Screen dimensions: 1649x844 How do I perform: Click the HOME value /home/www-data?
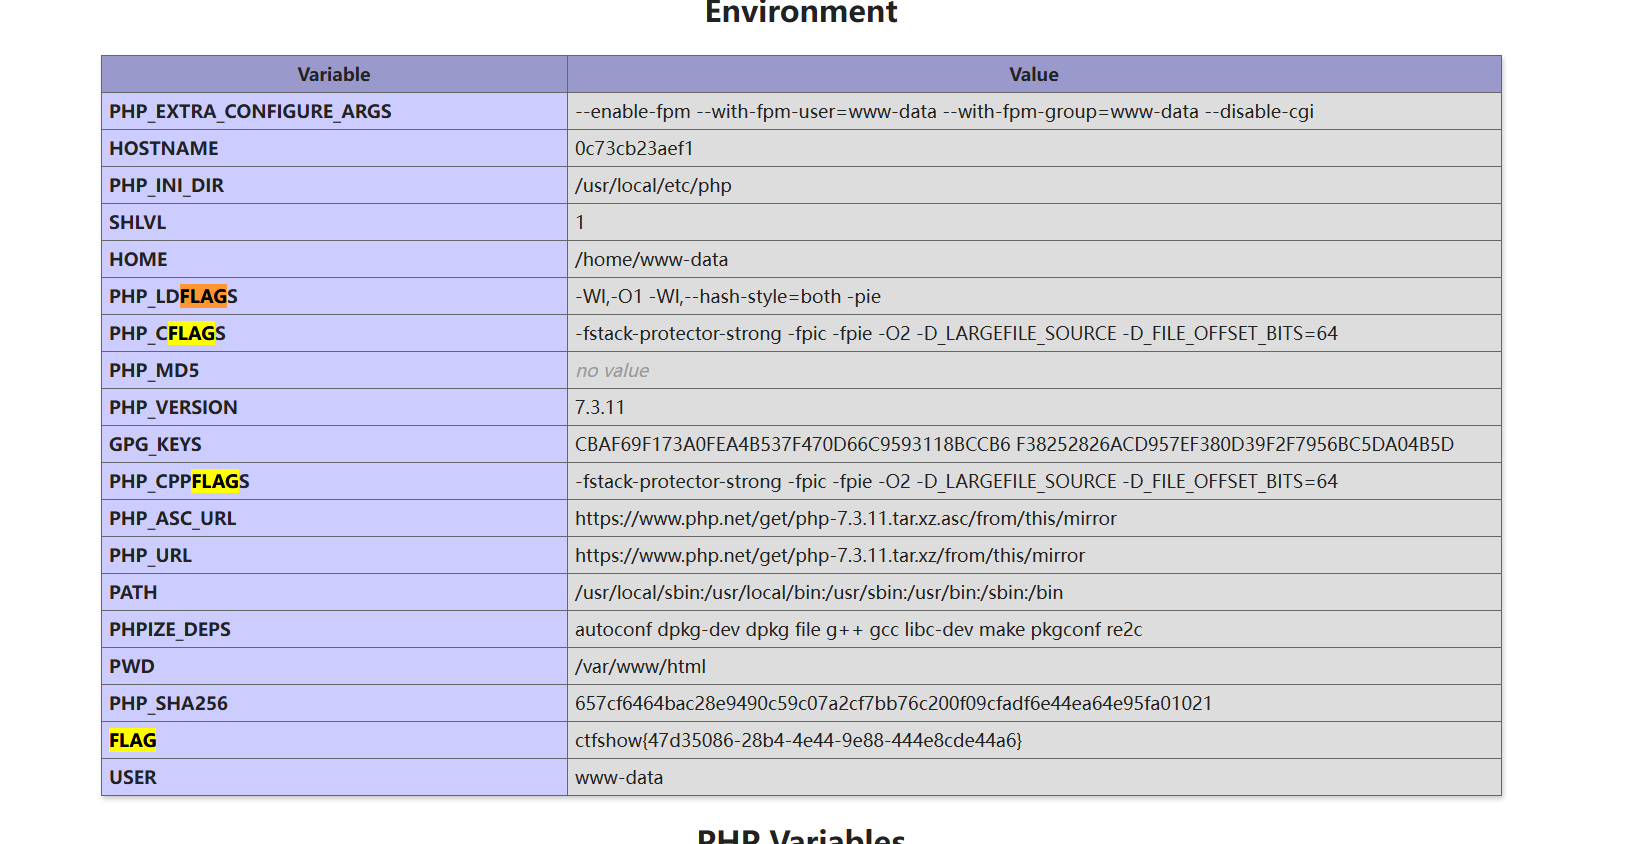click(x=651, y=260)
